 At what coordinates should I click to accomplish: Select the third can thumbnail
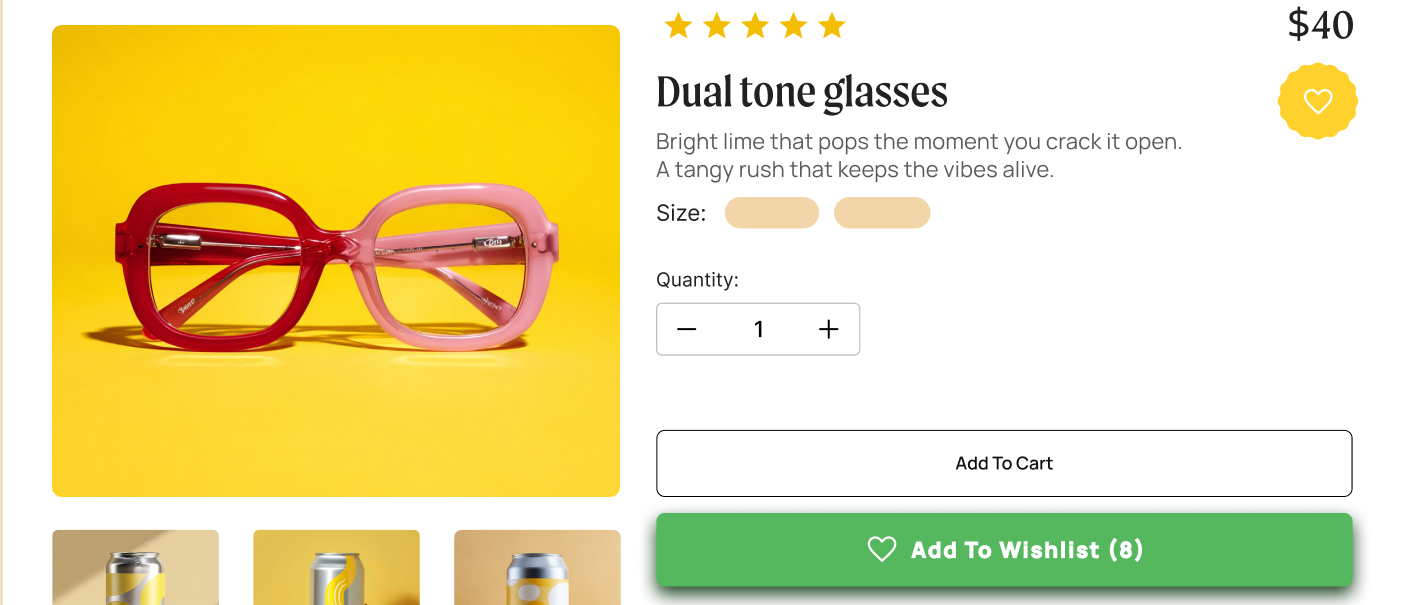pyautogui.click(x=537, y=567)
